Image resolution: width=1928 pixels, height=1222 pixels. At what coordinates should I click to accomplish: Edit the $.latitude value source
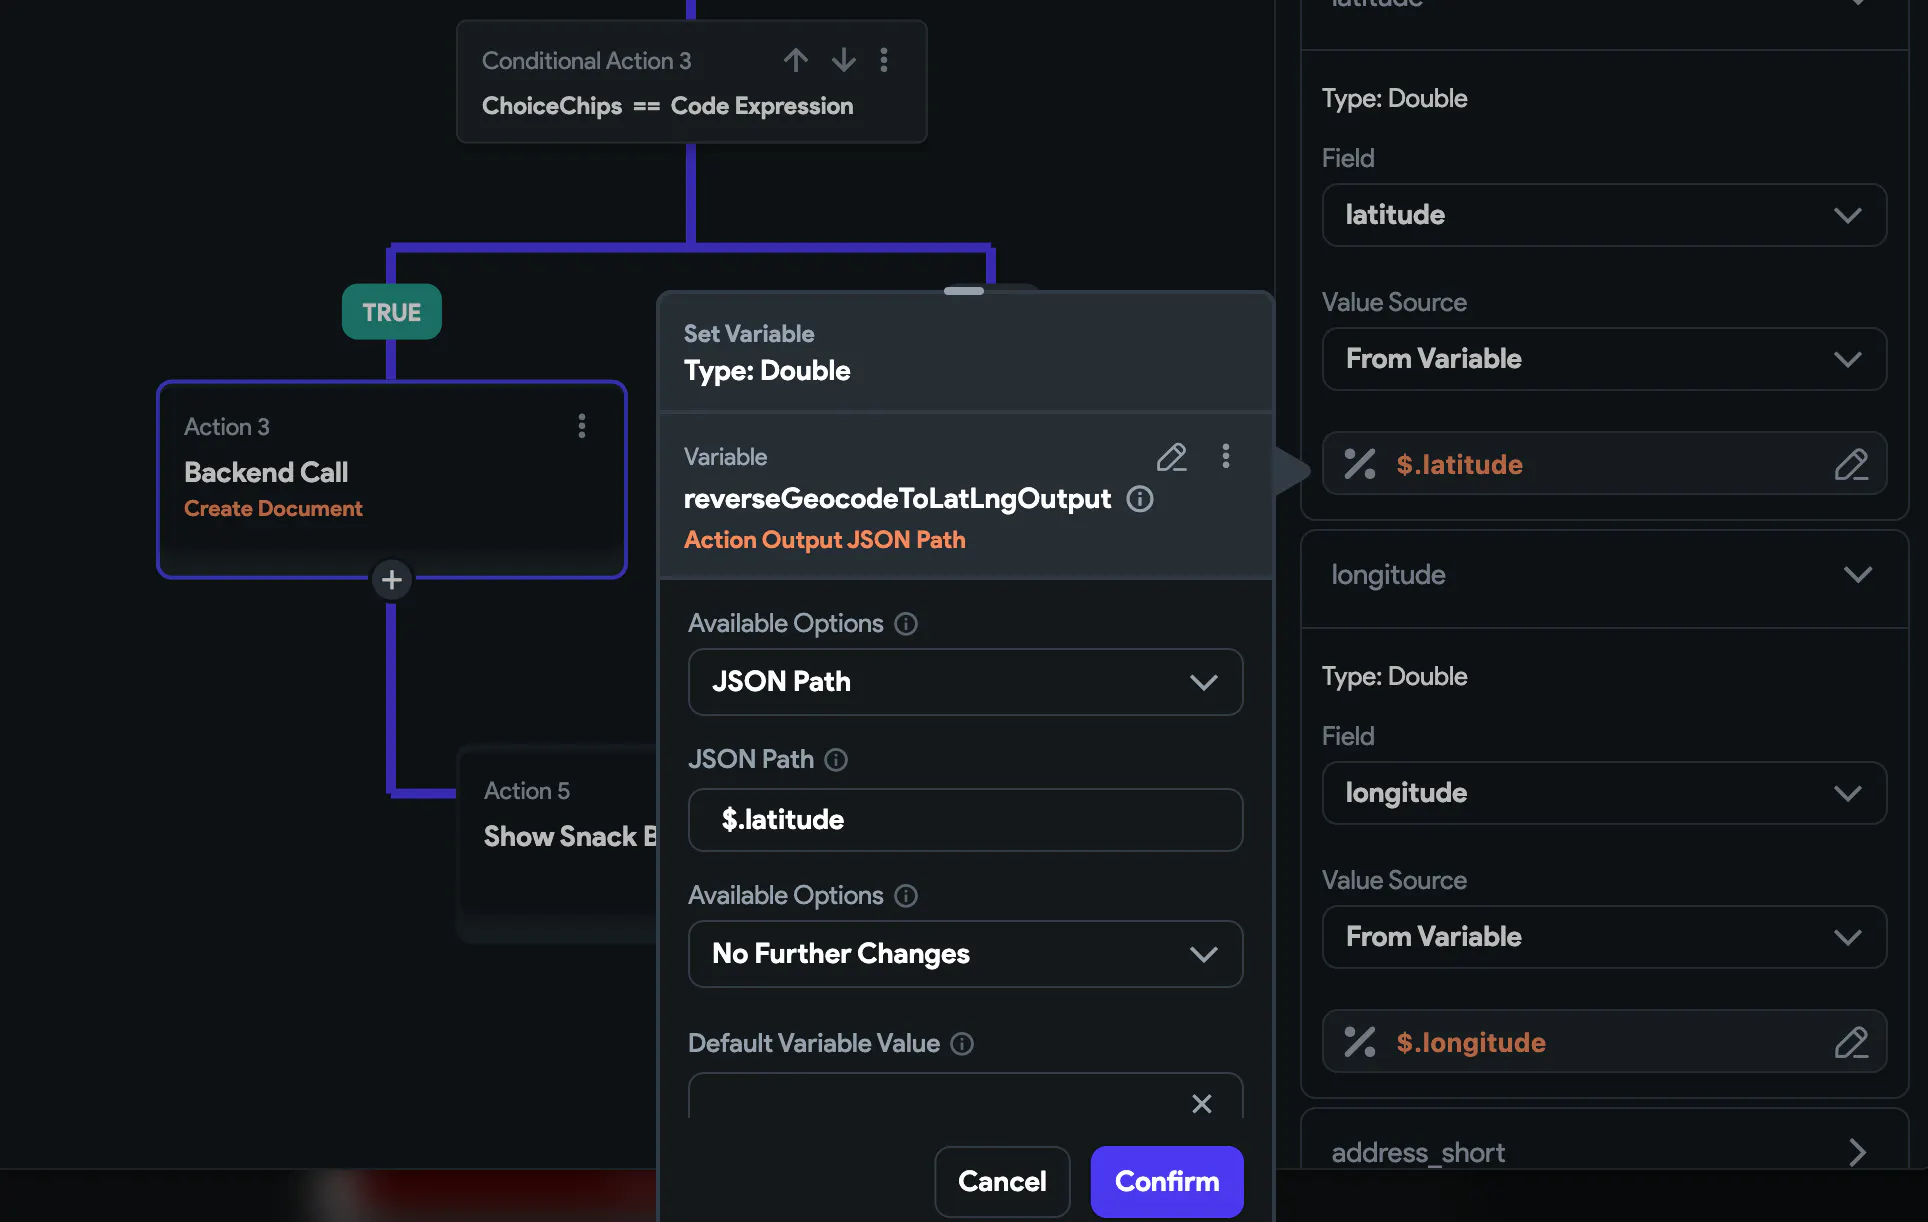pyautogui.click(x=1850, y=464)
